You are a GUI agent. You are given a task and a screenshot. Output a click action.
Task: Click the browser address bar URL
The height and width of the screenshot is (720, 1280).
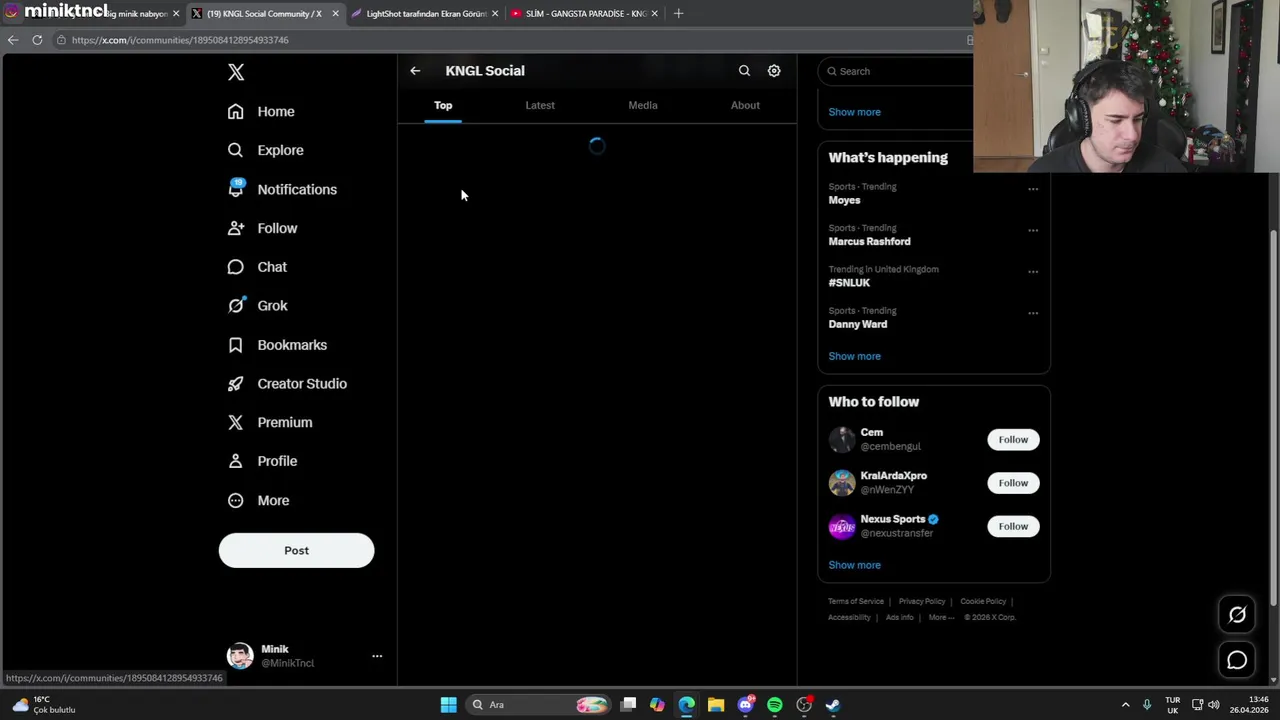pos(180,40)
